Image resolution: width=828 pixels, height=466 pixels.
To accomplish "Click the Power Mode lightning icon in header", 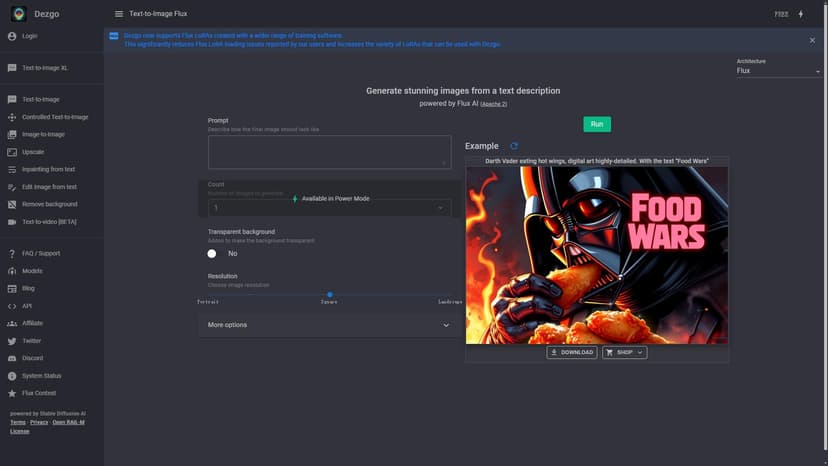I will point(801,14).
